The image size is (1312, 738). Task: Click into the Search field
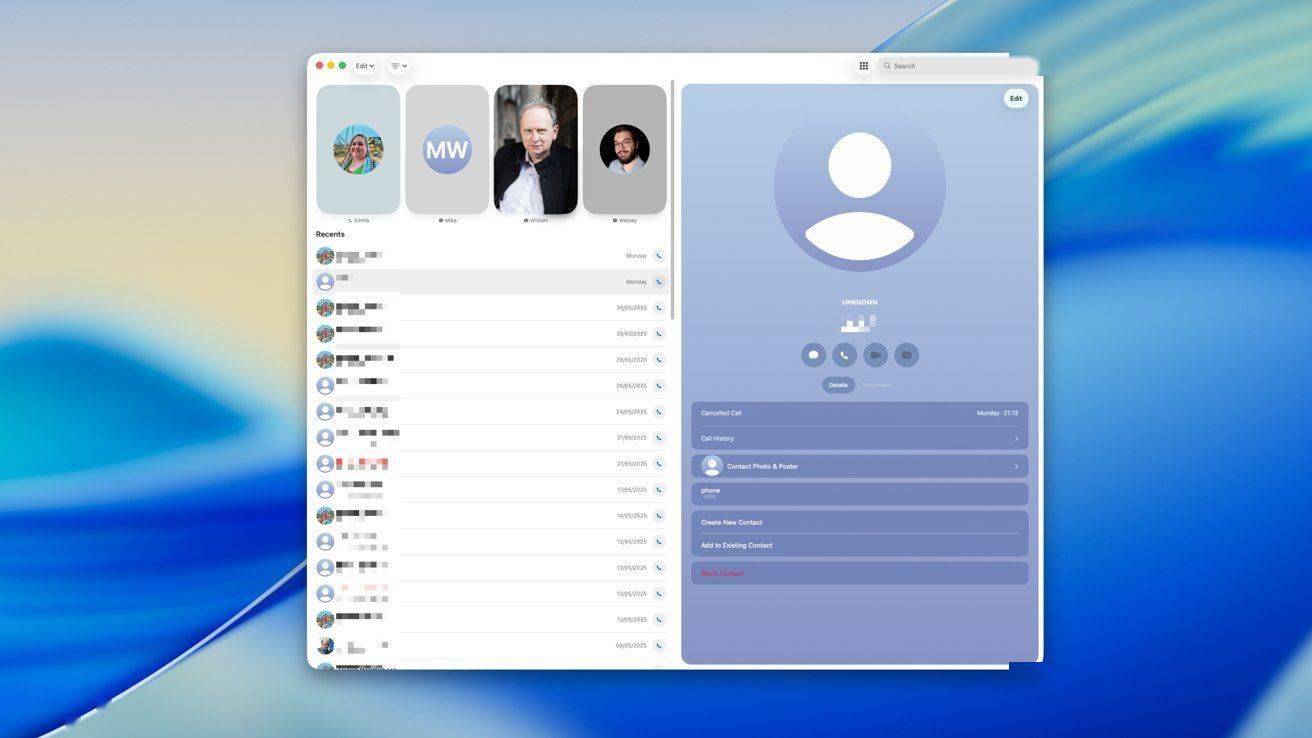958,66
